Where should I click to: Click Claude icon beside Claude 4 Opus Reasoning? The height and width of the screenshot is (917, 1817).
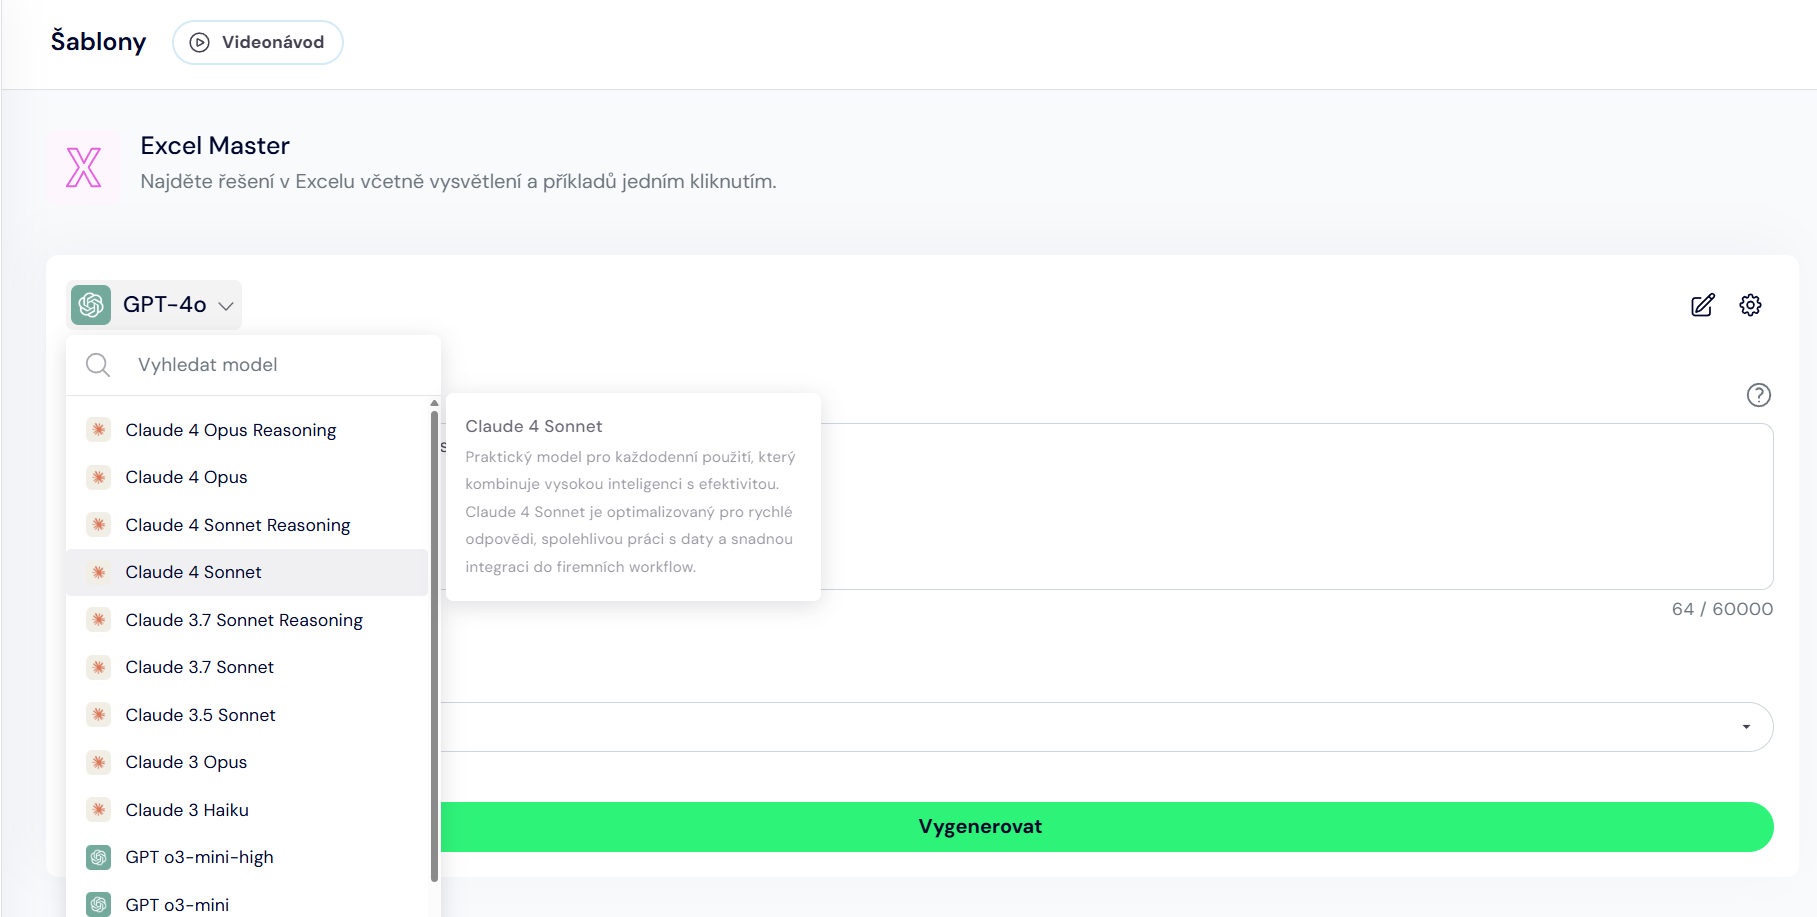(x=98, y=430)
